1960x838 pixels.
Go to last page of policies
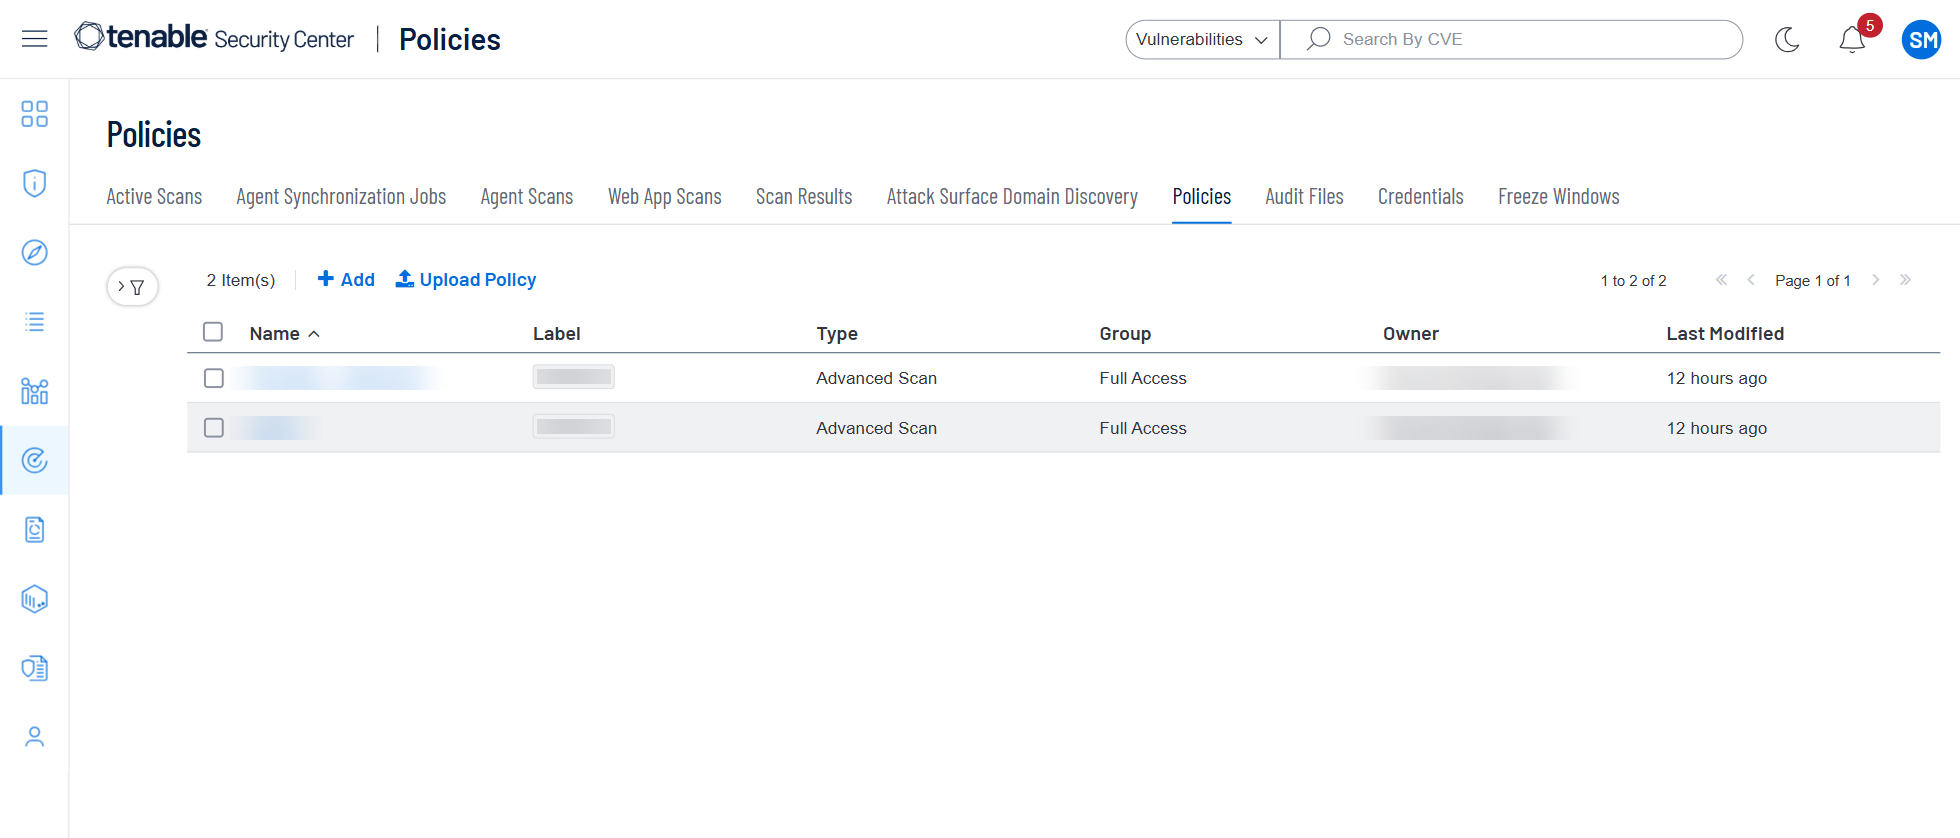[1905, 280]
